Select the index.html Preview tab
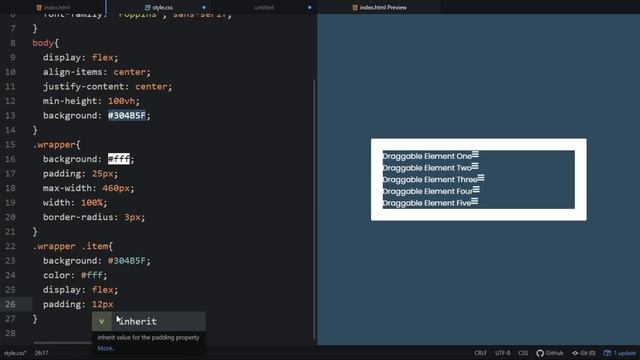Viewport: 640px width, 360px height. [380, 7]
